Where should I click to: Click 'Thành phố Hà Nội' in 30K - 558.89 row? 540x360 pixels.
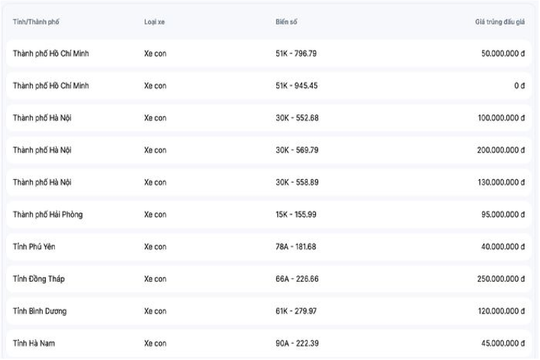coord(42,183)
